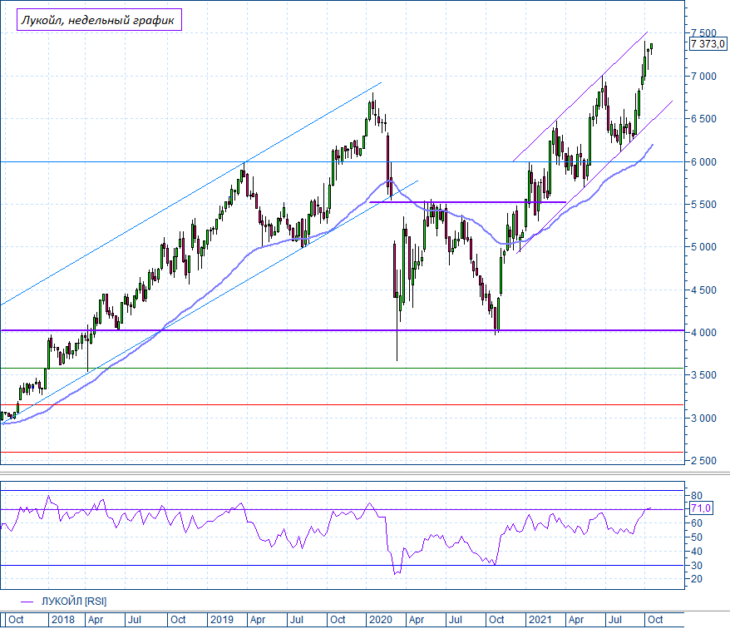The width and height of the screenshot is (730, 629).
Task: Click the 7 000 price axis label
Action: pyautogui.click(x=703, y=76)
